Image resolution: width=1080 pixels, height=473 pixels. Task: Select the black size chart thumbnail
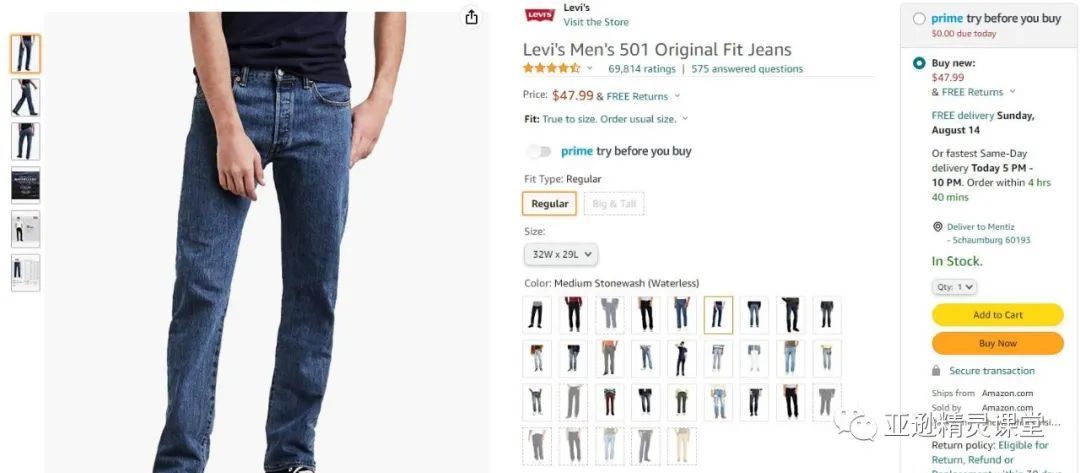click(x=26, y=185)
